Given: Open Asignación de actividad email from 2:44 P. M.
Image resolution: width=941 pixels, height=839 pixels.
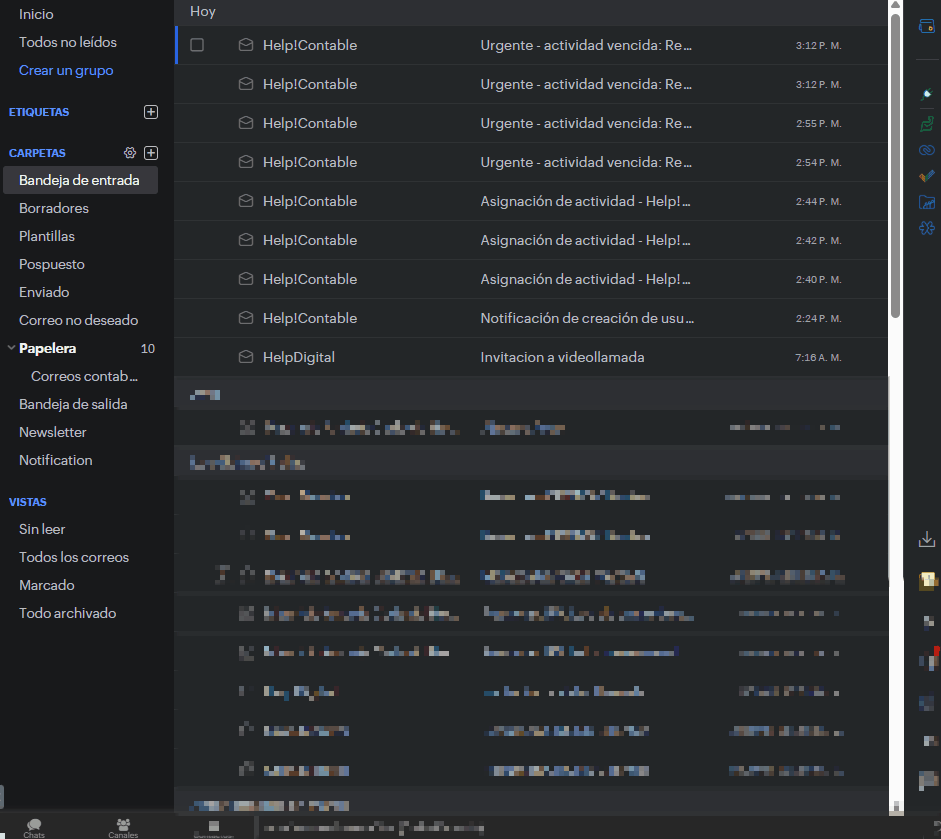Looking at the screenshot, I should [531, 201].
